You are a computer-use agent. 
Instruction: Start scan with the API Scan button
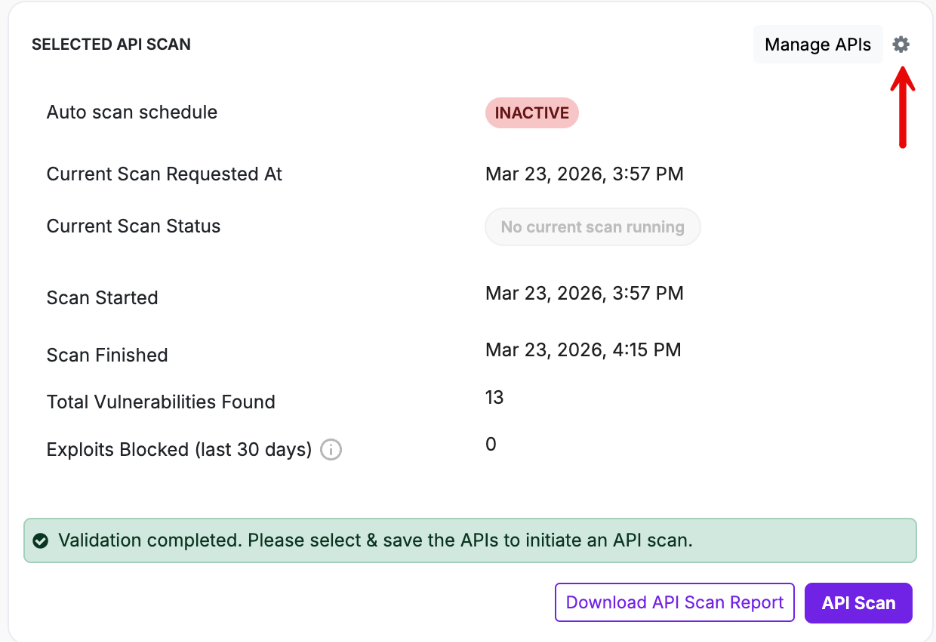point(858,603)
